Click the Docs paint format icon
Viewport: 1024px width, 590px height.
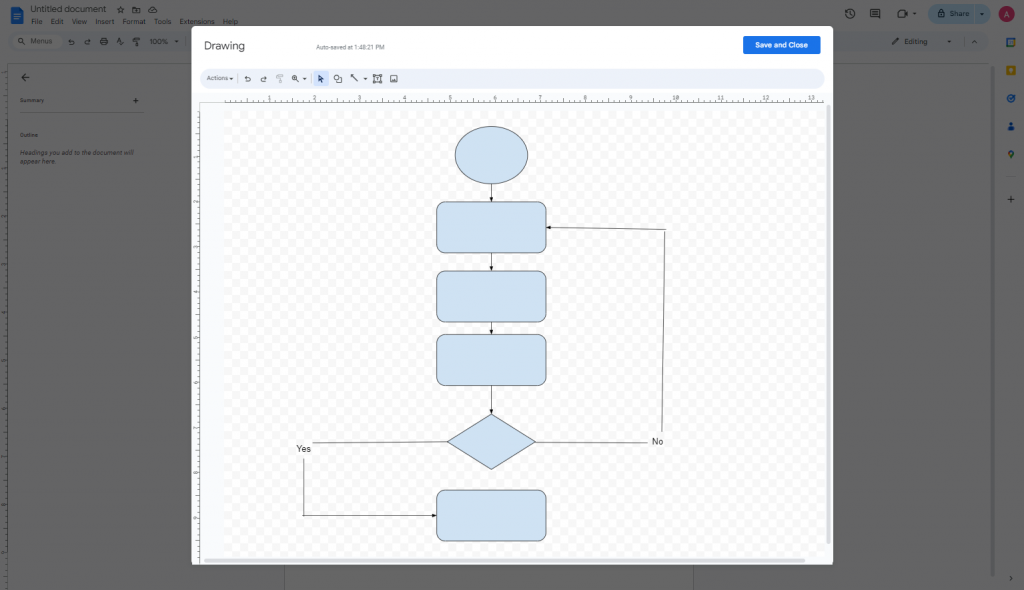[x=136, y=42]
